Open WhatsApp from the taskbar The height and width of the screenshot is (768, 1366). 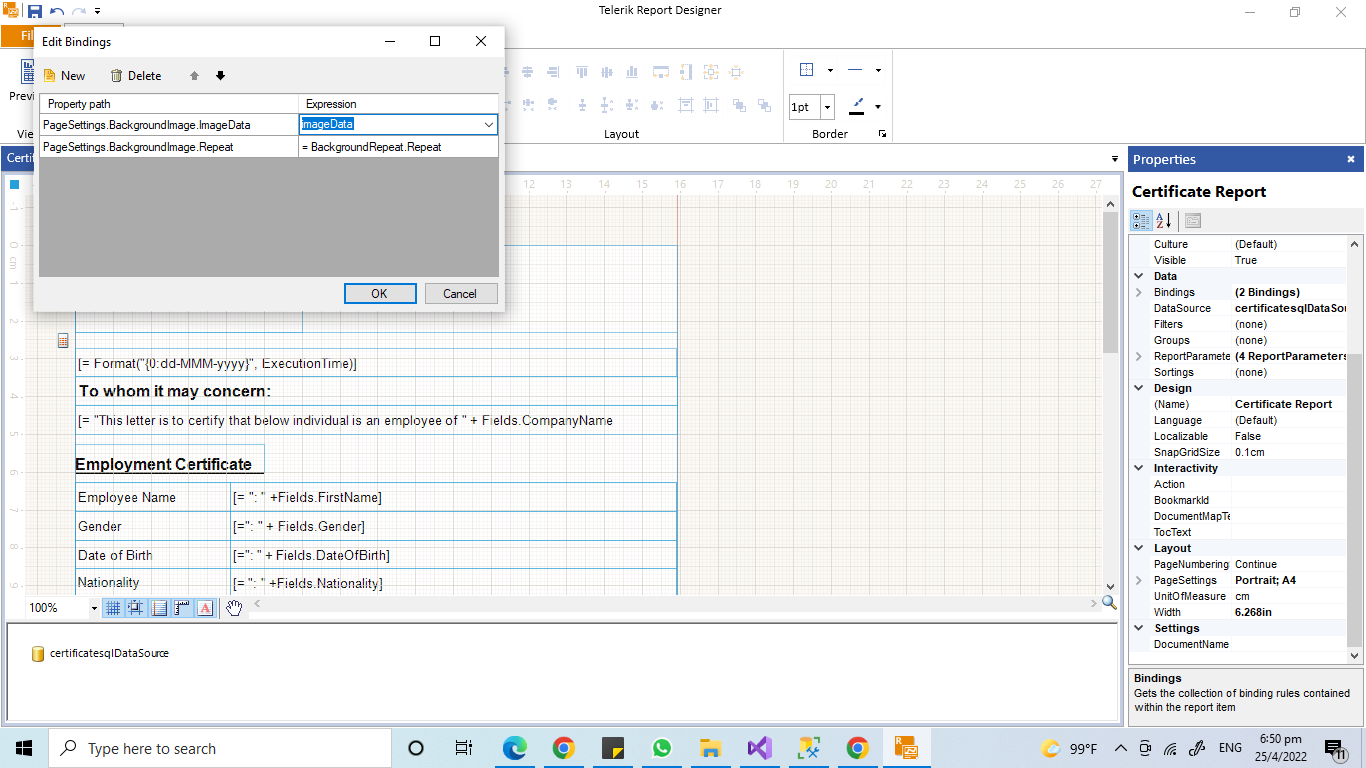coord(661,748)
